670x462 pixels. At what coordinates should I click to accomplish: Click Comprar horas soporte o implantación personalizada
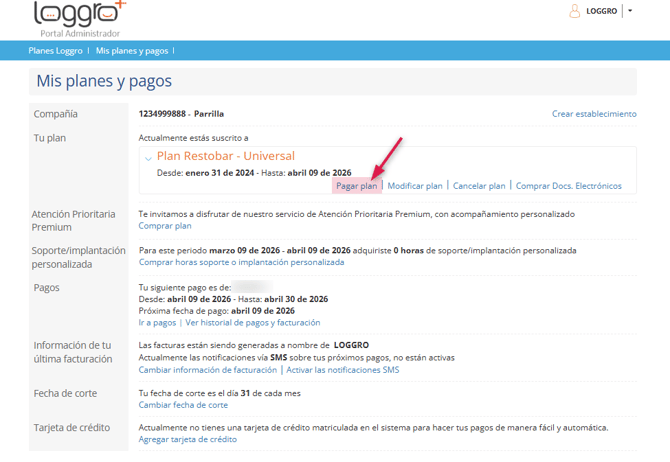pyautogui.click(x=241, y=262)
